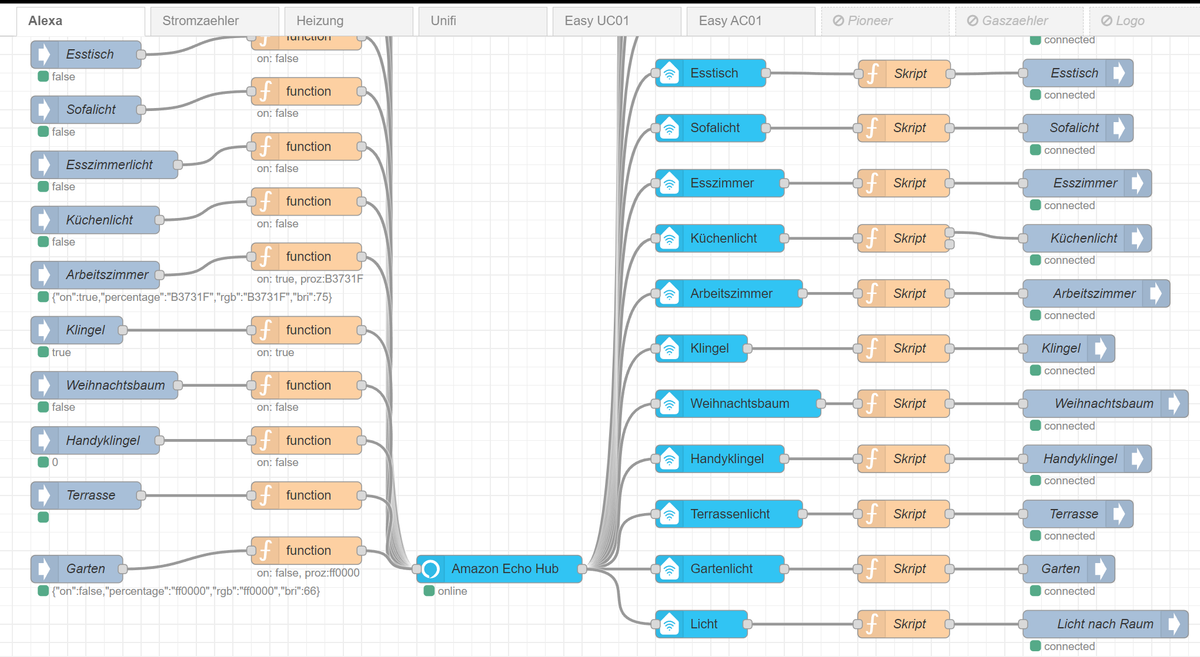Click input arrow icon of left Terrasse node
The width and height of the screenshot is (1200, 657).
point(44,495)
